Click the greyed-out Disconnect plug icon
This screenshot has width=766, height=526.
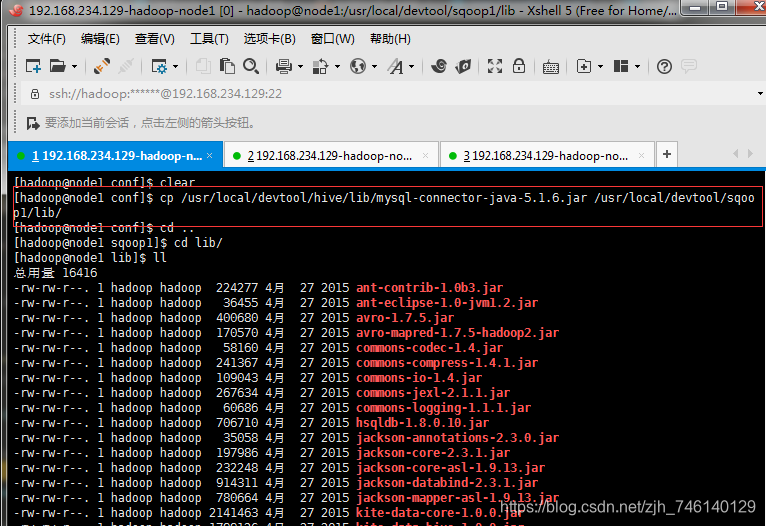pos(126,66)
